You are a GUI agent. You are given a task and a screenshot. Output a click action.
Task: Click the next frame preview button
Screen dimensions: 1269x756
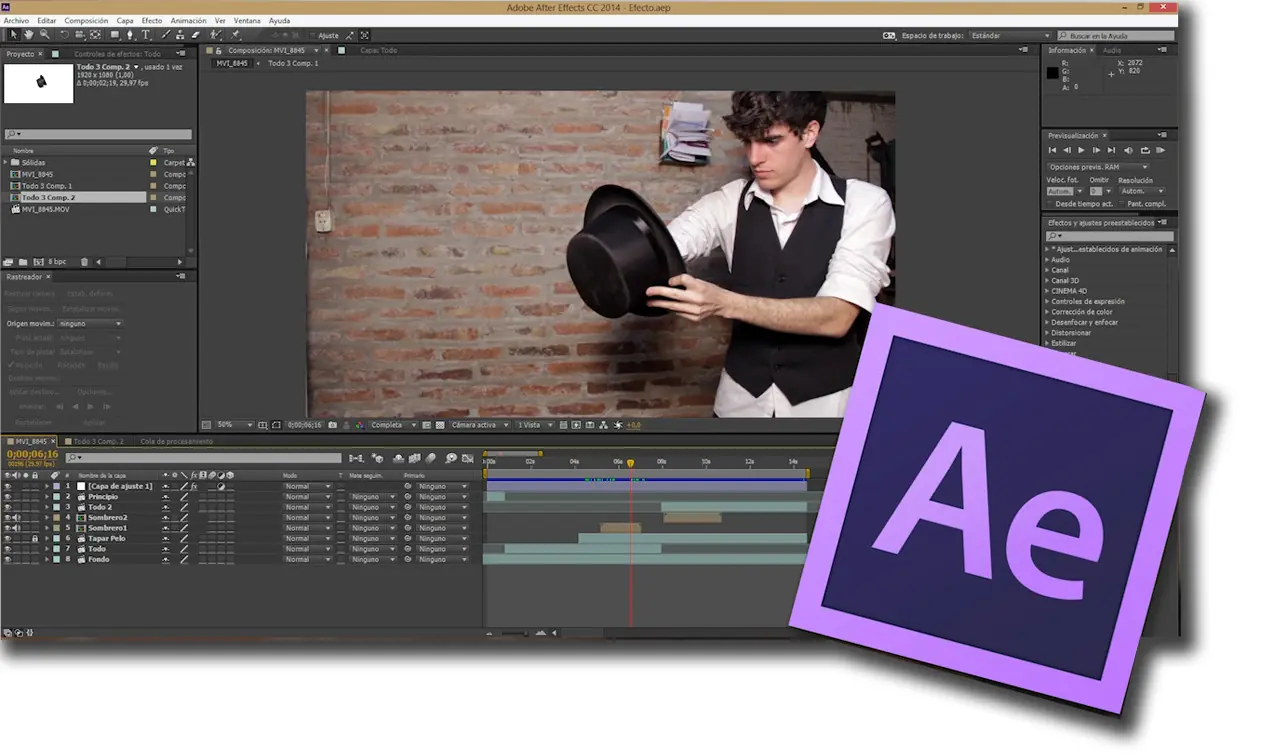pos(1096,150)
